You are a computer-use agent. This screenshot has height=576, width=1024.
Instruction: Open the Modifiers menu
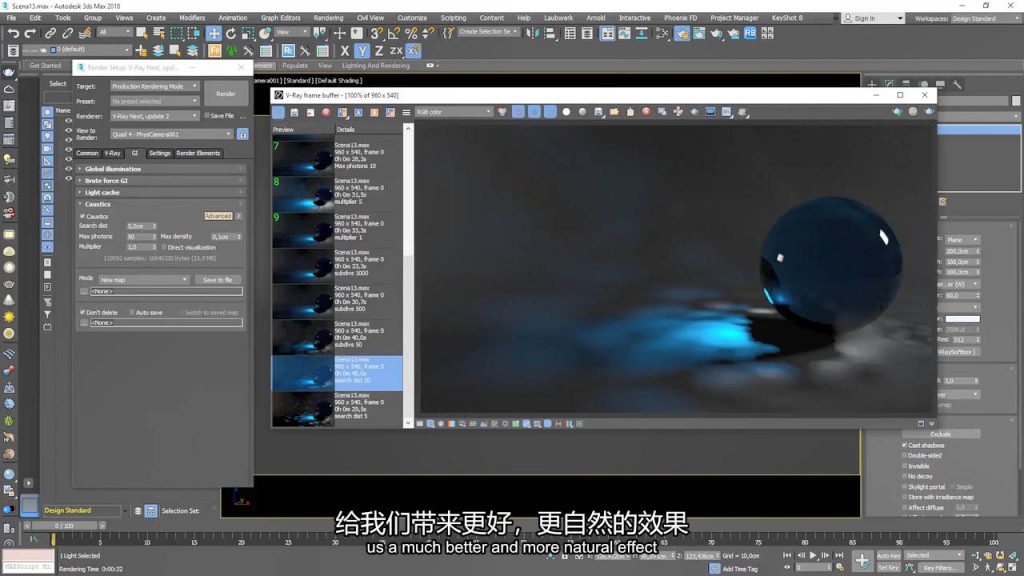192,18
